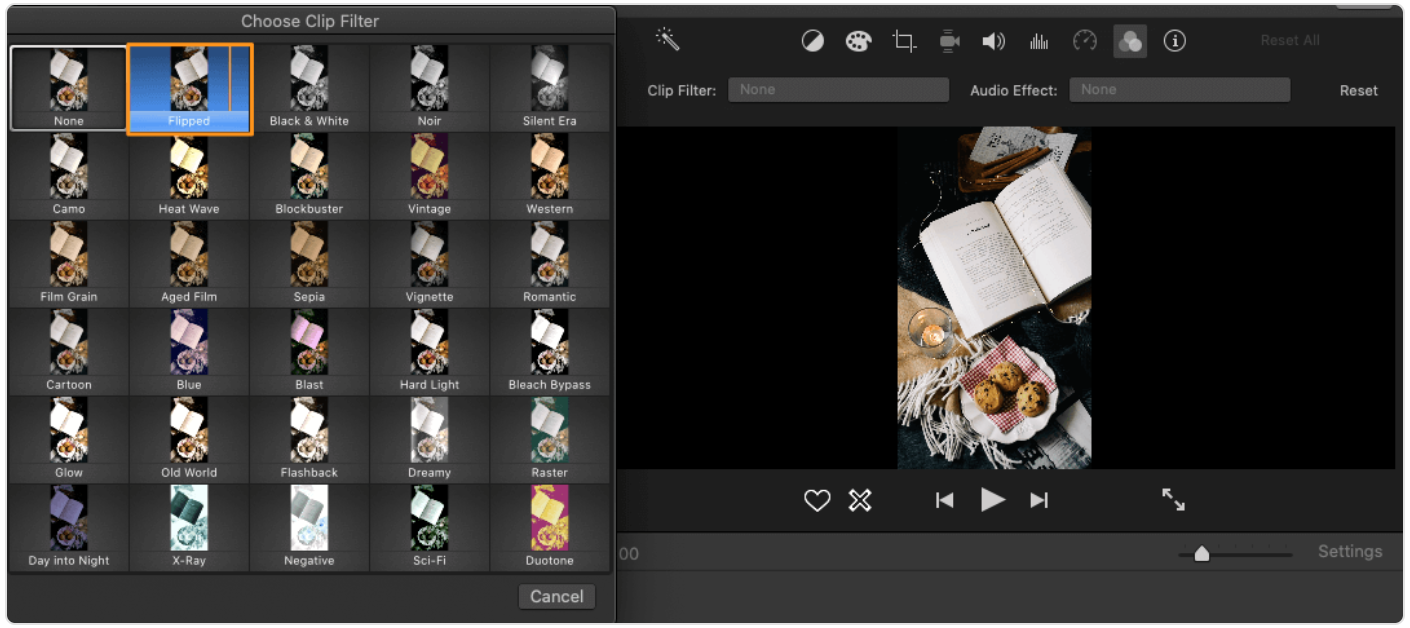Open the video stabilization camera icon
1410x628 pixels.
[949, 41]
